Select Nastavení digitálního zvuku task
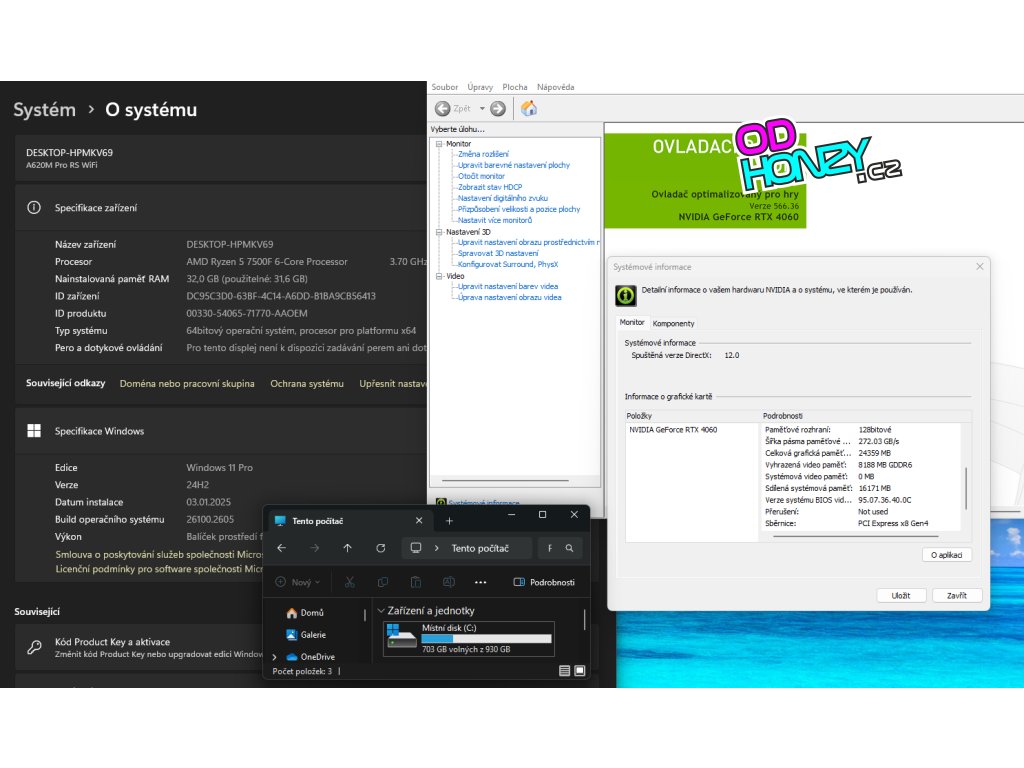 click(x=502, y=198)
